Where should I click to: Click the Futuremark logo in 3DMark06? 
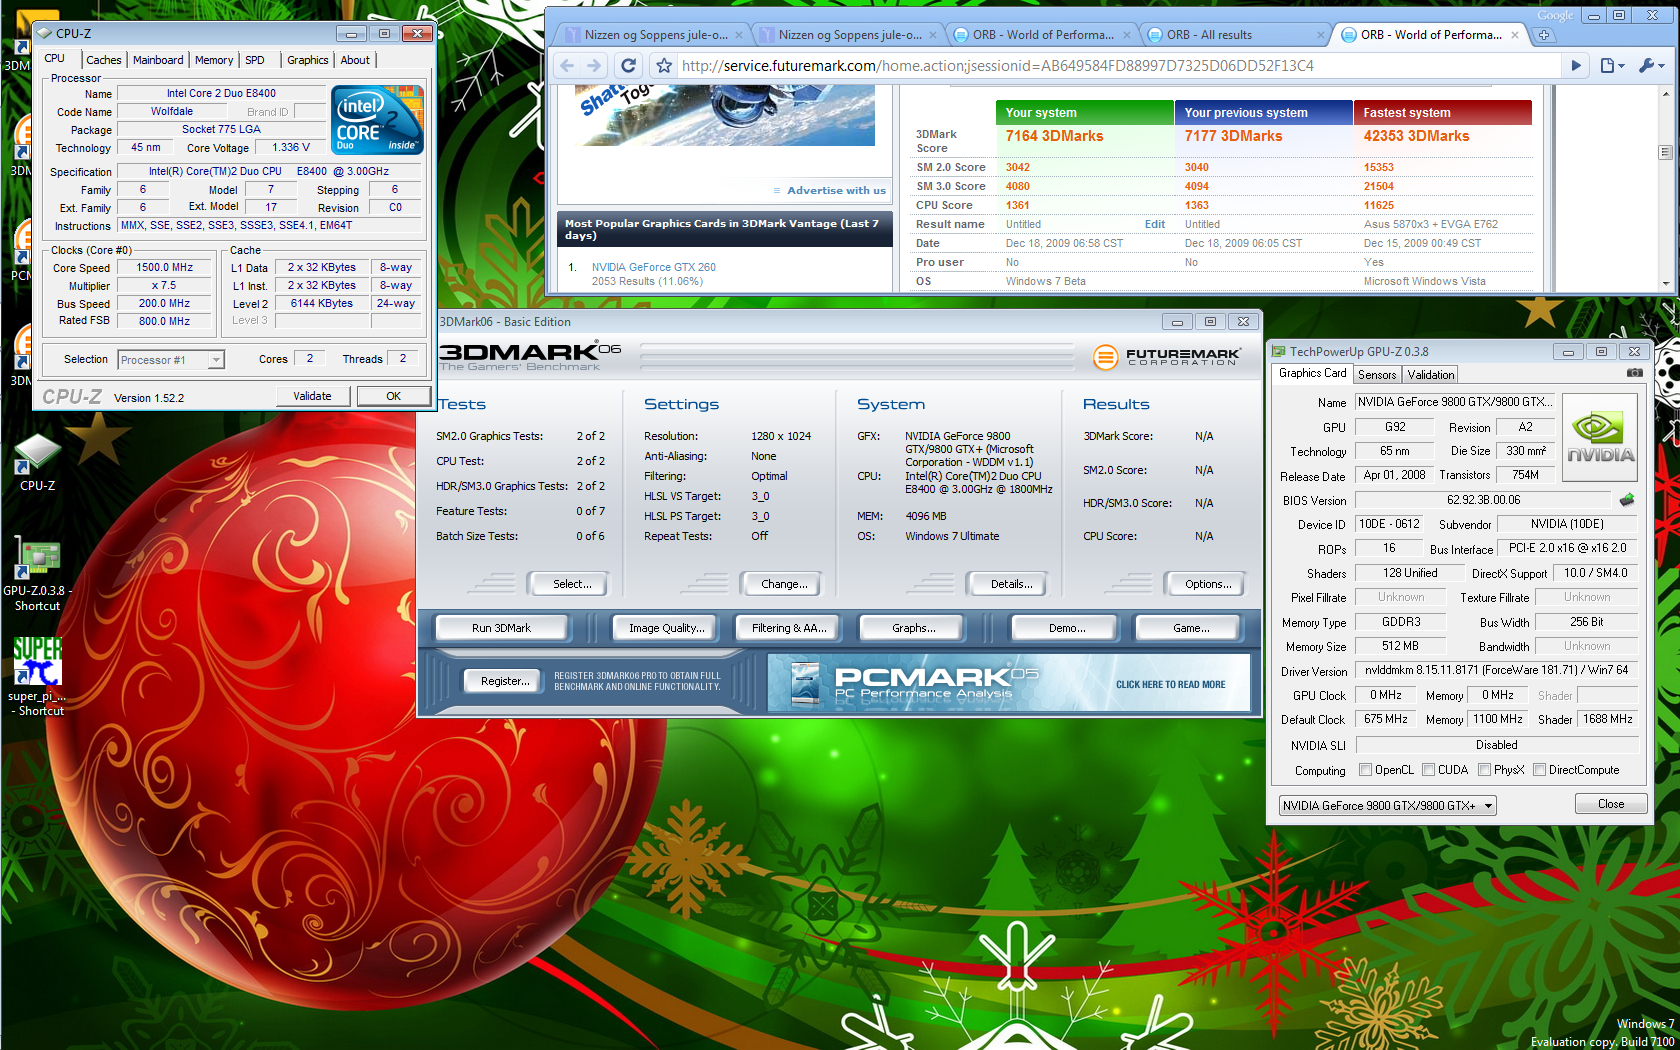(x=1166, y=356)
